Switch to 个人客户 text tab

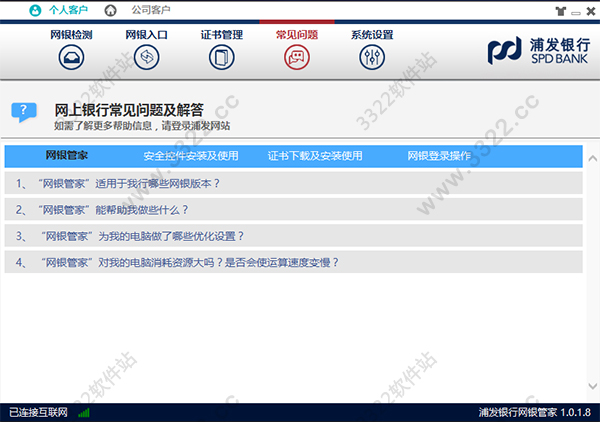click(68, 10)
